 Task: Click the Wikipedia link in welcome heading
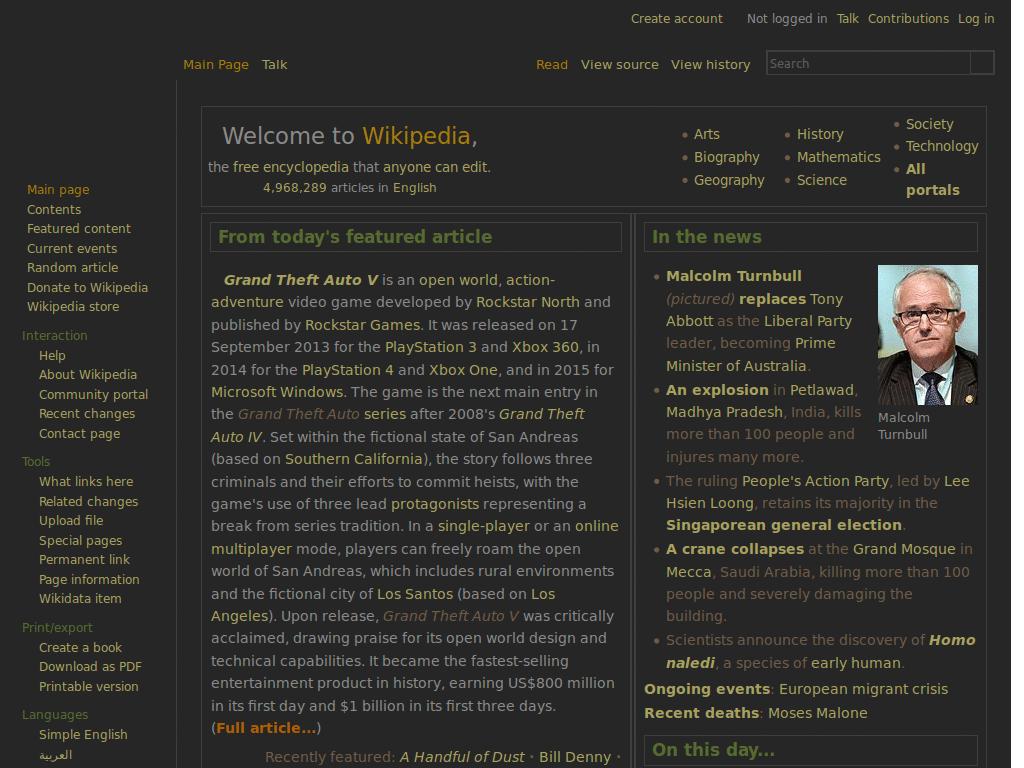tap(416, 136)
